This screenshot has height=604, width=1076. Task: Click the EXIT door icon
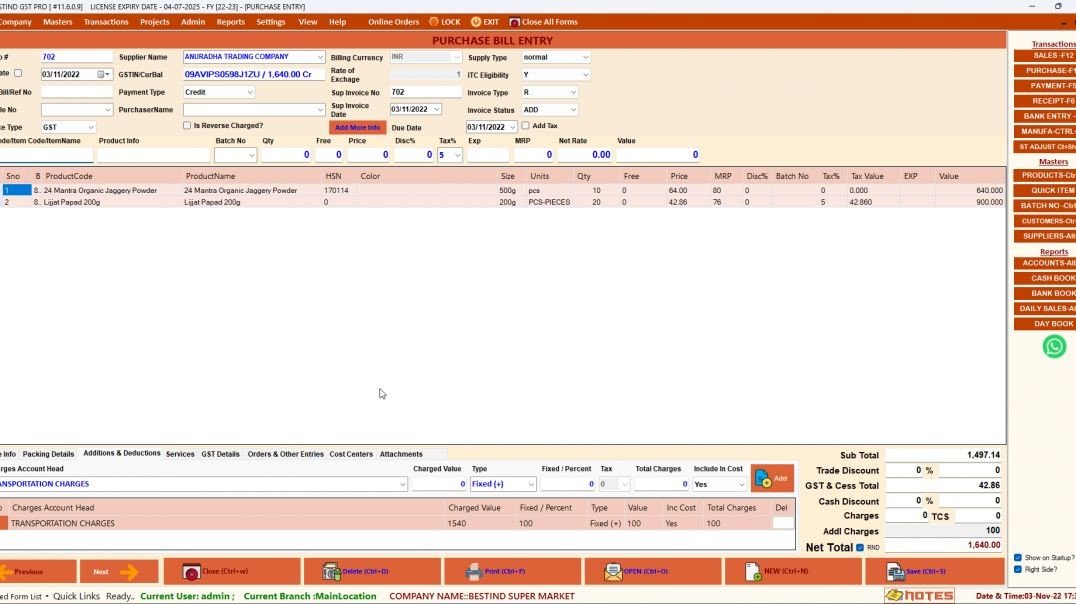(477, 21)
